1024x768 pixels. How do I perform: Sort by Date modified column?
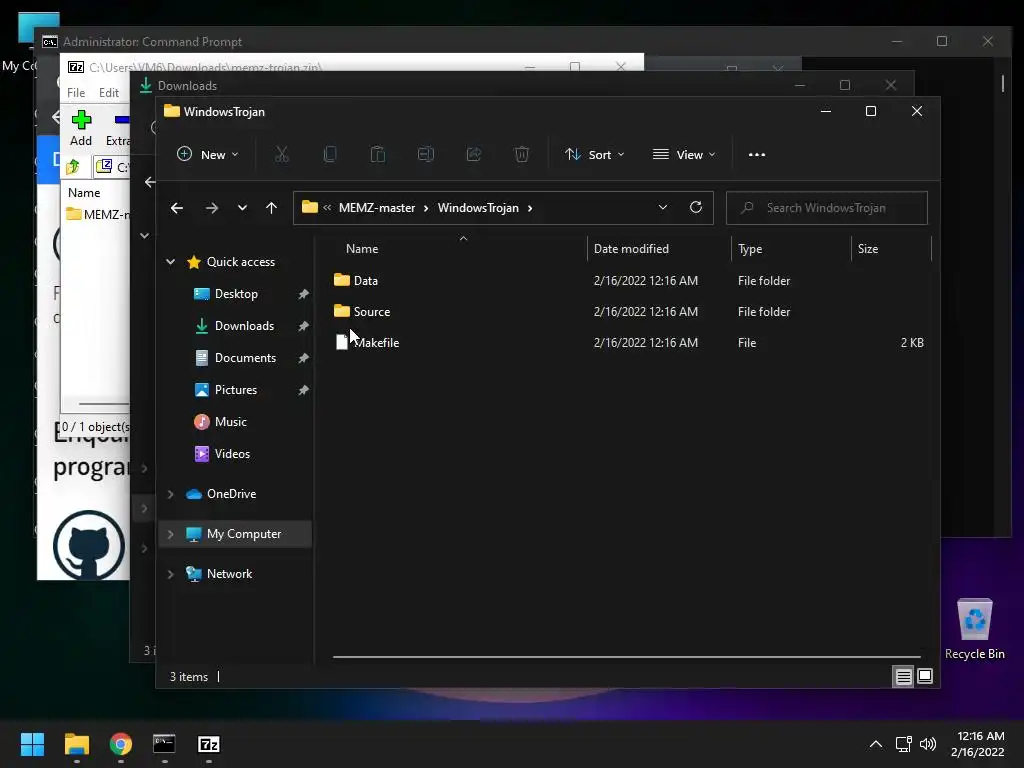click(x=631, y=249)
